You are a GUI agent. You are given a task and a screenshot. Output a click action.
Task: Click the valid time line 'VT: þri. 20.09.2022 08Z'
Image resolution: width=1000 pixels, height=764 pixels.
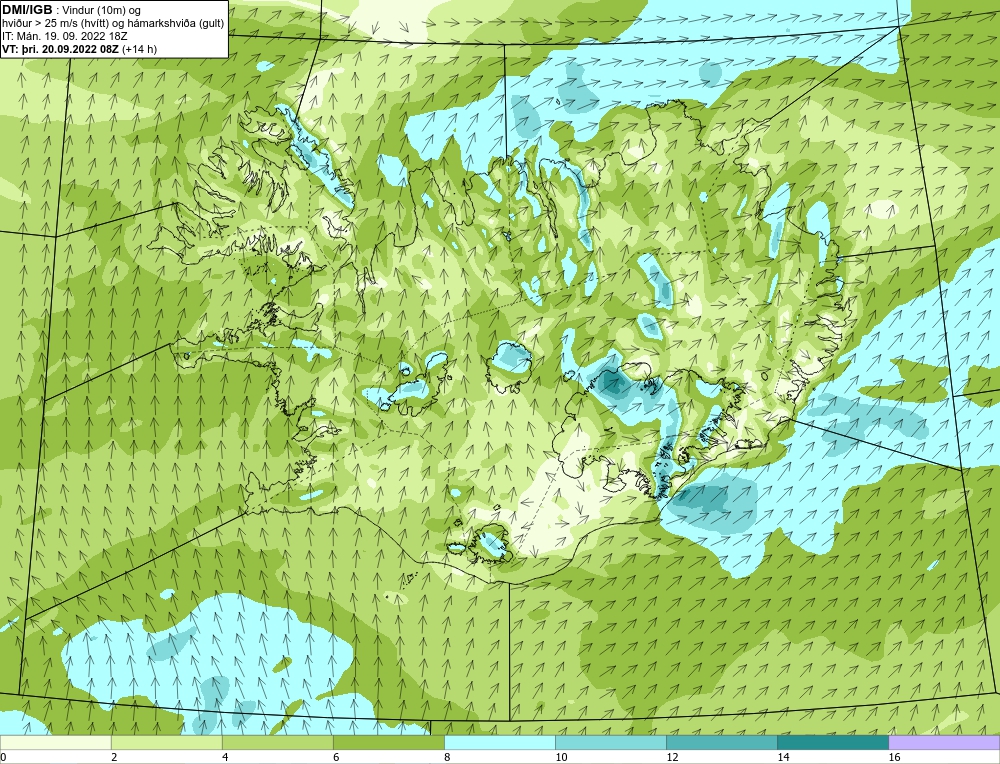(x=60, y=48)
